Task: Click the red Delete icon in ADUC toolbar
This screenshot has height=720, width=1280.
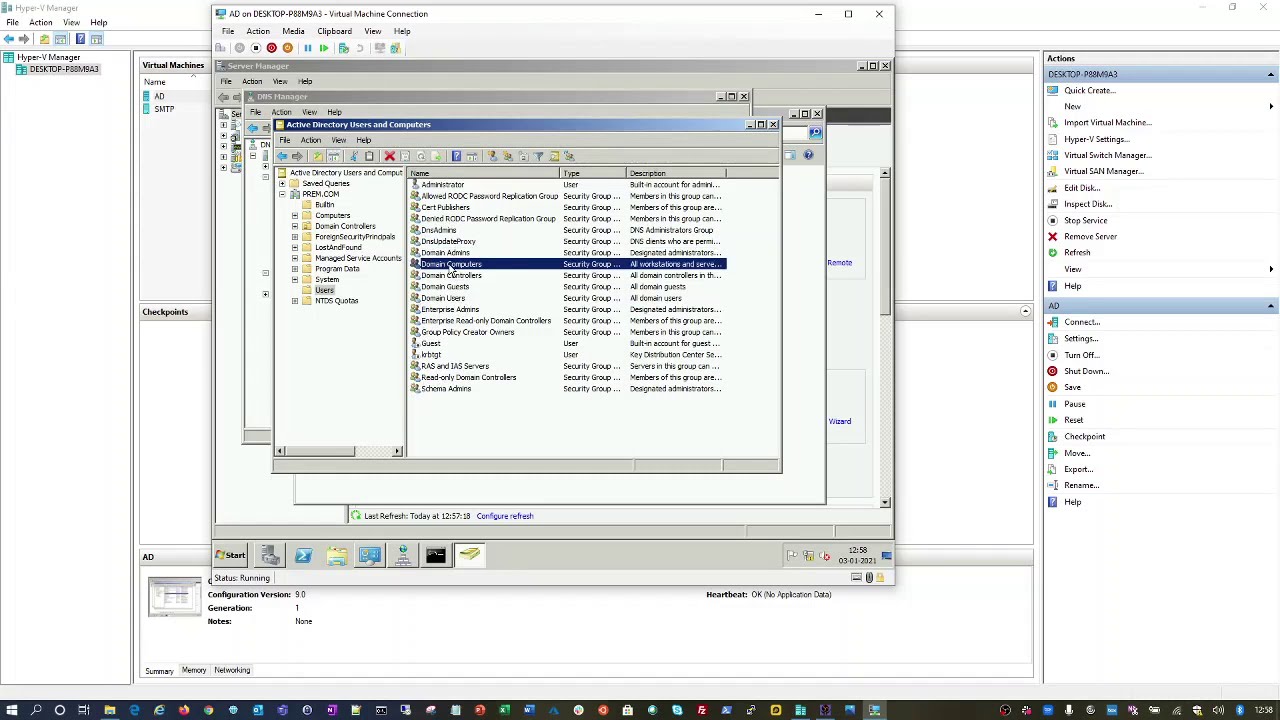Action: click(x=390, y=156)
